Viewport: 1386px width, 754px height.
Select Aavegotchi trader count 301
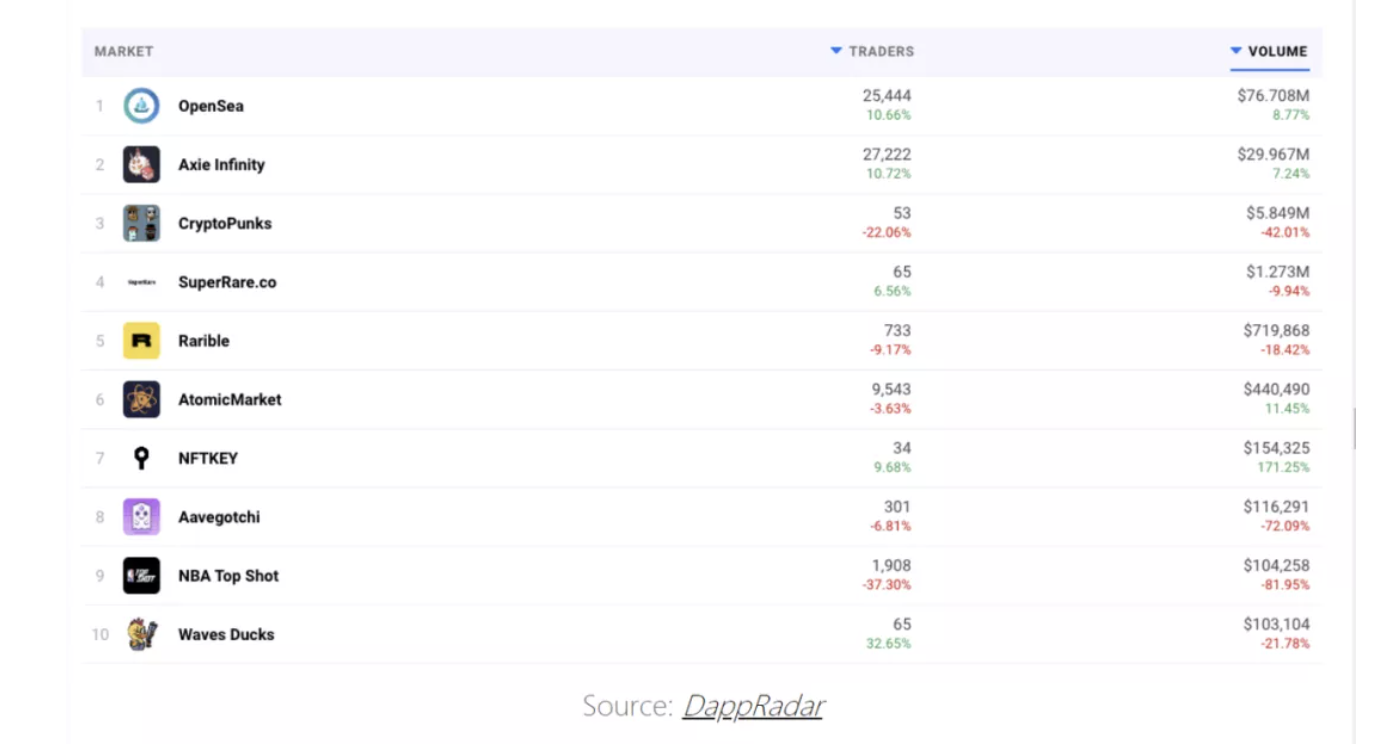(898, 507)
